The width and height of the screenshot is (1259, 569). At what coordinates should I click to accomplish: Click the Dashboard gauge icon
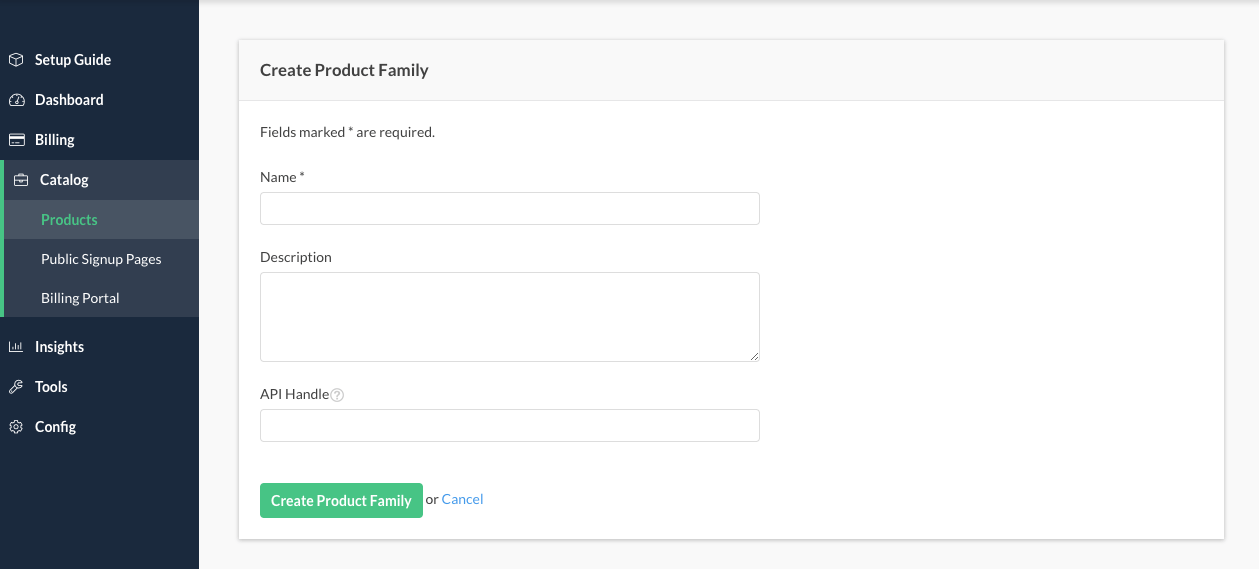point(16,100)
